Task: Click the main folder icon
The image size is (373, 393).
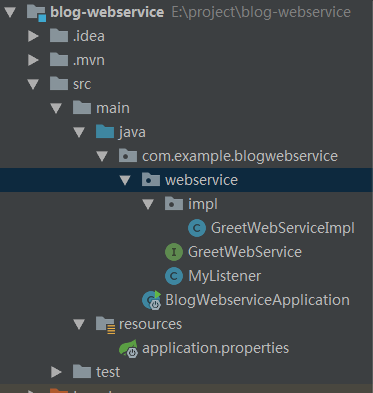Action: 82,107
